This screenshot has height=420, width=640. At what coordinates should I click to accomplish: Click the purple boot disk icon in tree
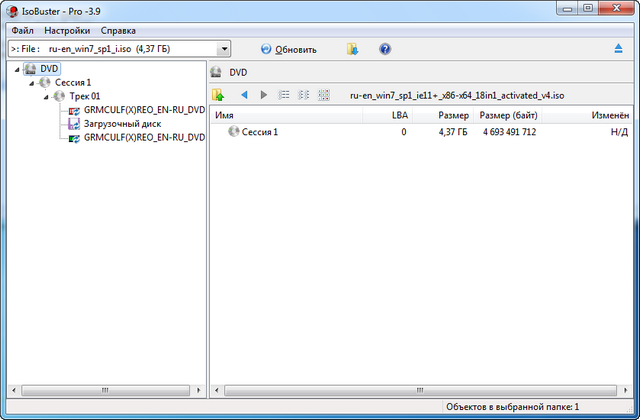(74, 124)
